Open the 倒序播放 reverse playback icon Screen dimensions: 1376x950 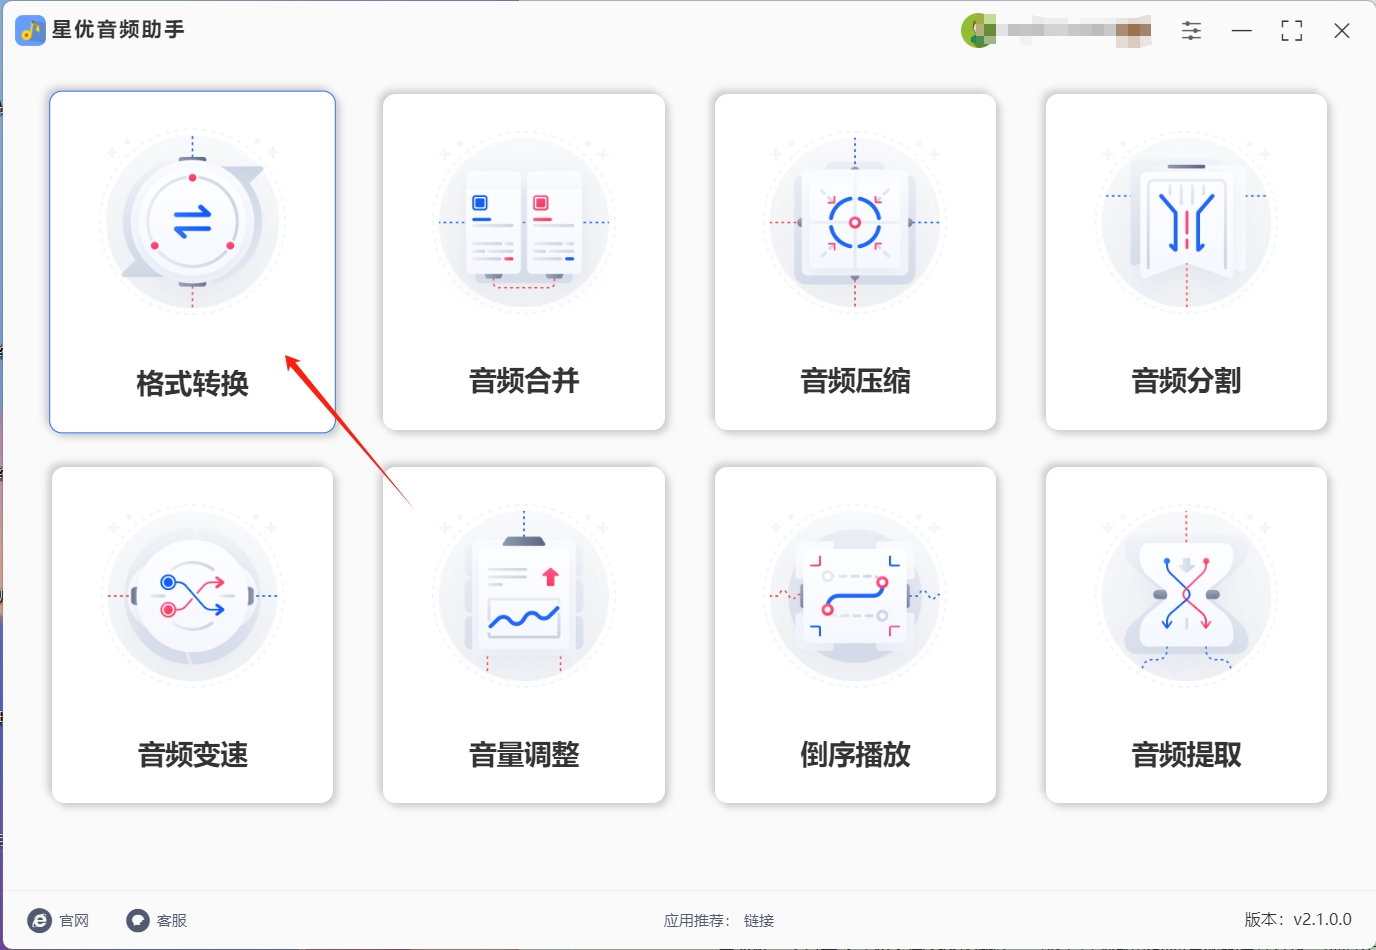pos(855,596)
